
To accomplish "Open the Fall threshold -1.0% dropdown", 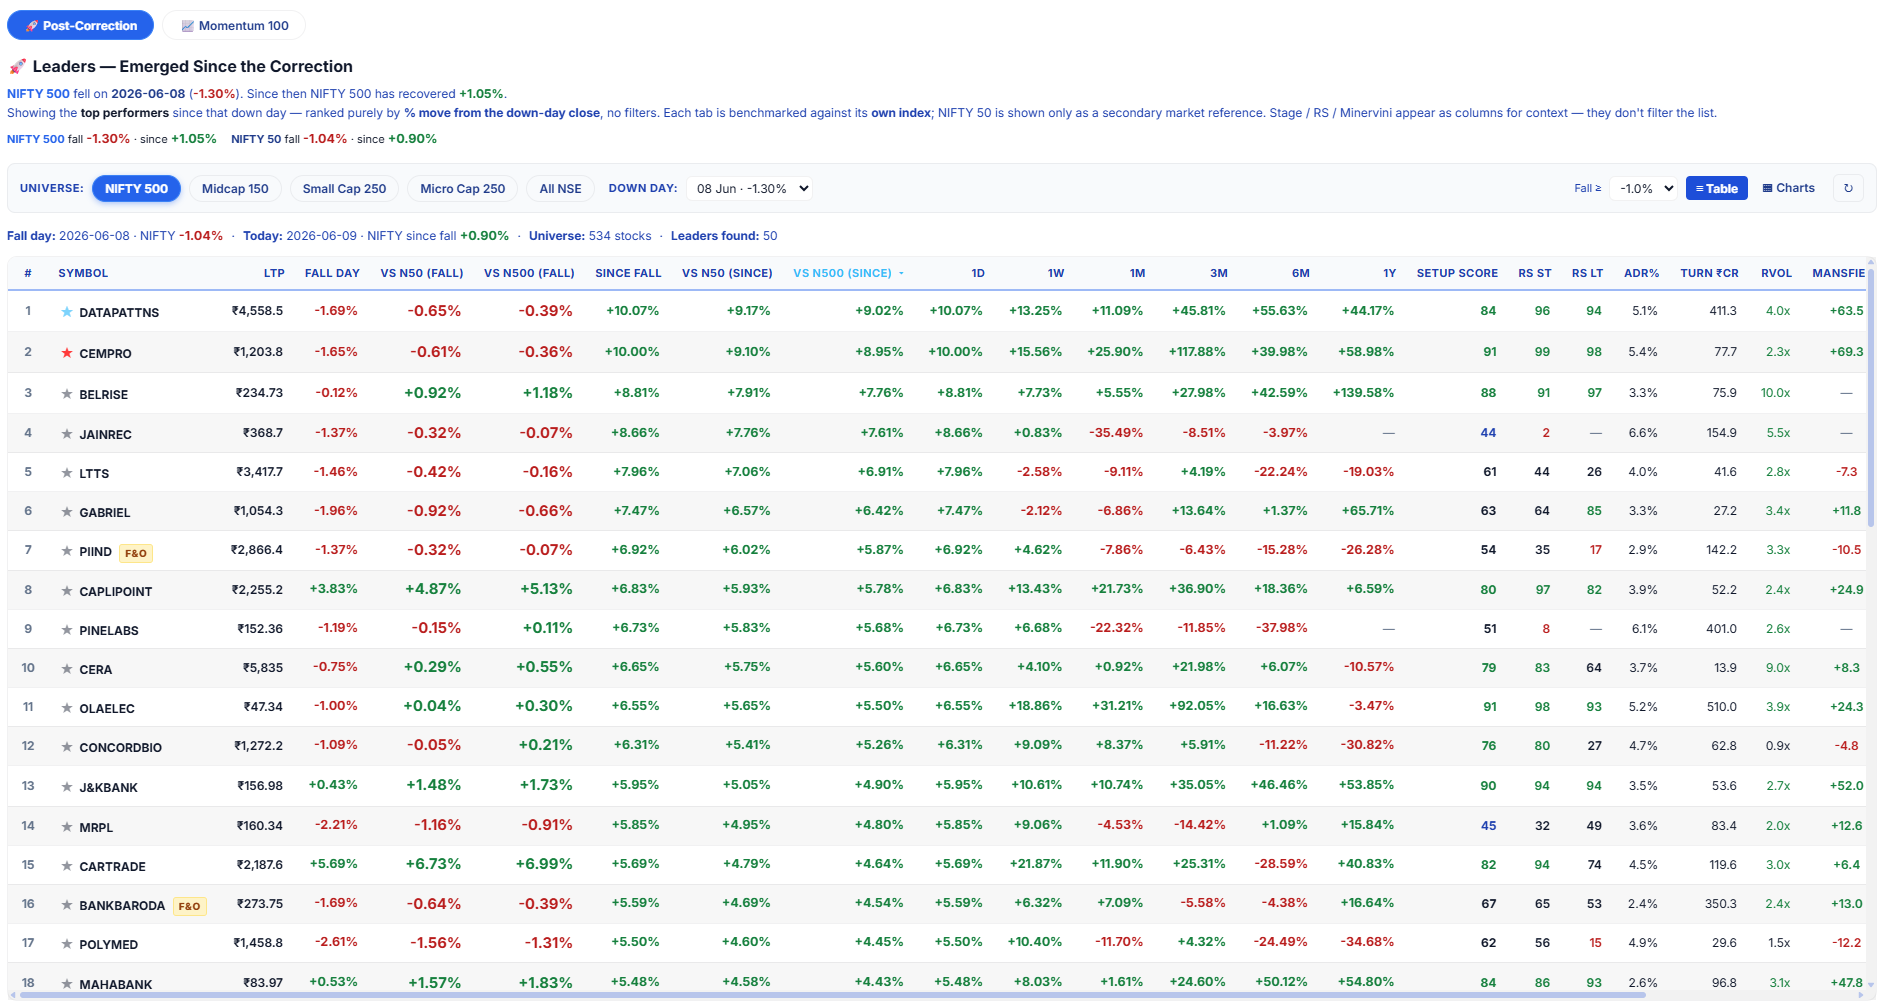I will 1642,188.
